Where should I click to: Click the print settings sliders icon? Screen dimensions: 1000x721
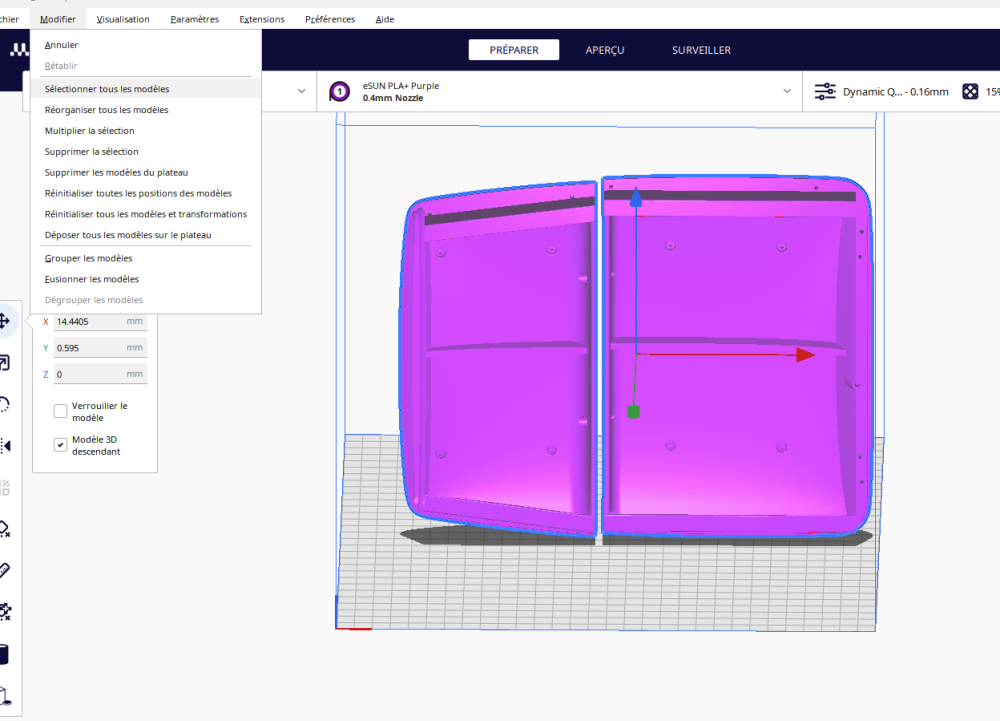[825, 92]
